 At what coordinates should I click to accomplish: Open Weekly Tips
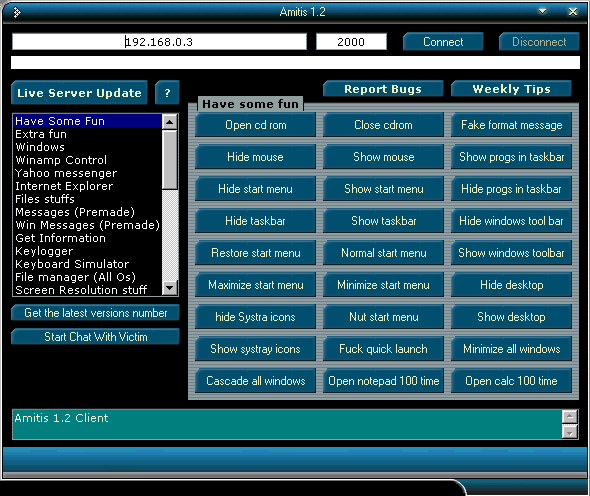(511, 89)
